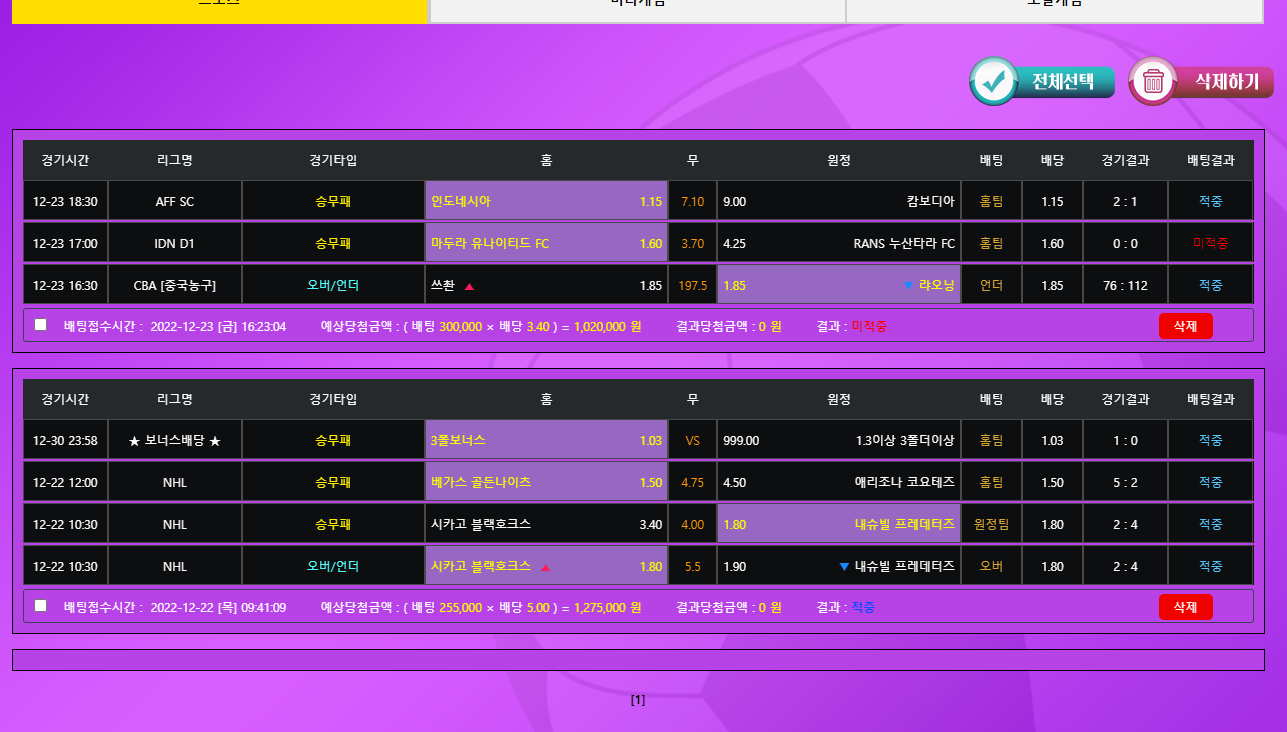Switch to the middle tab at the top
1287x732 pixels.
click(x=637, y=8)
